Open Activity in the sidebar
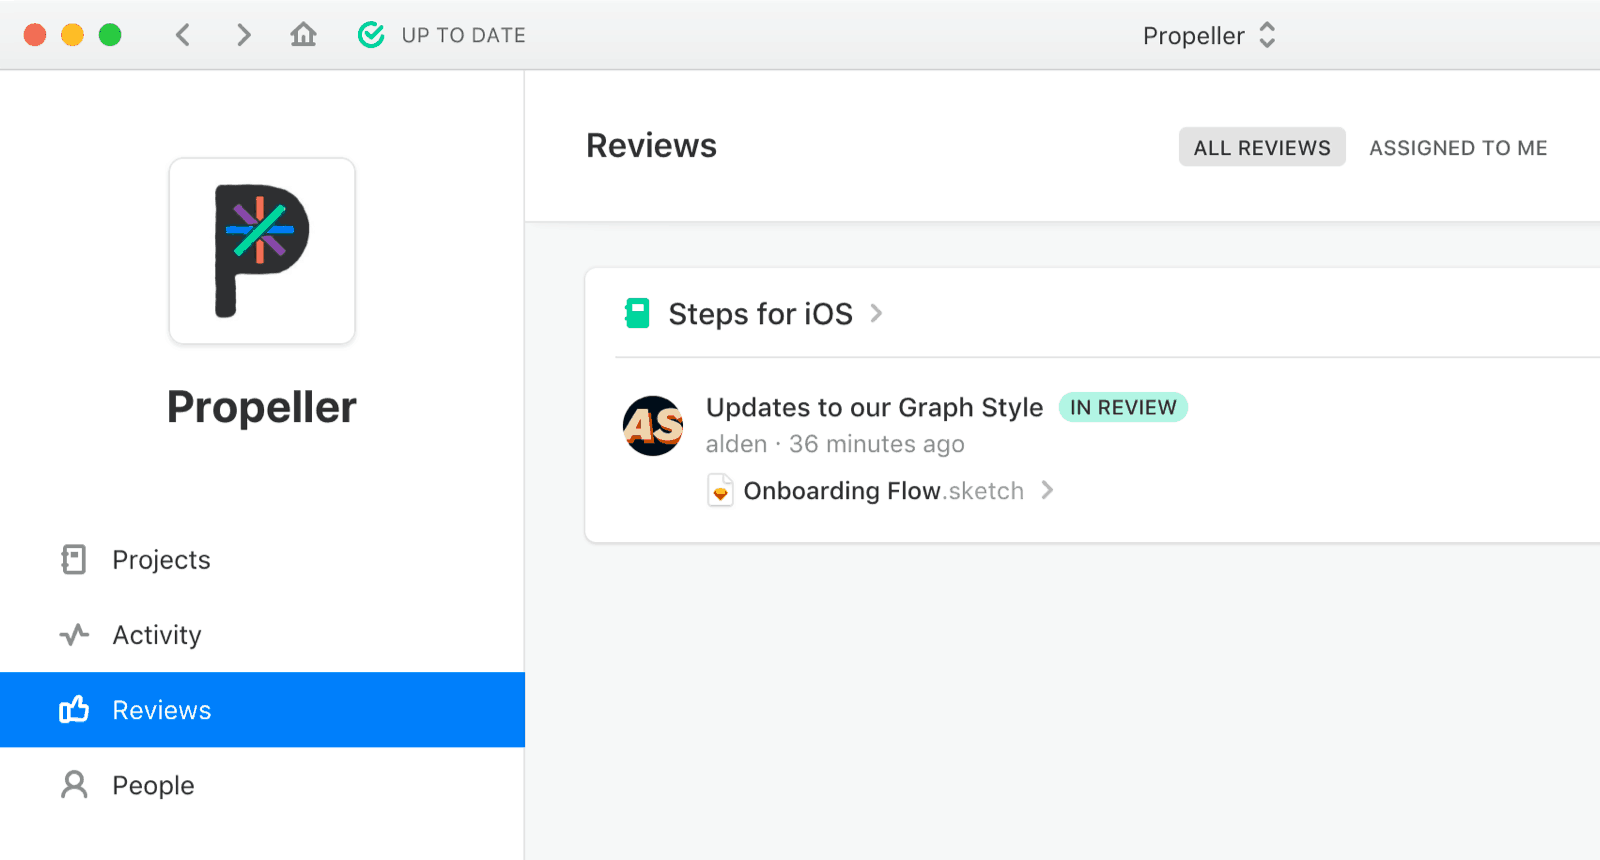The width and height of the screenshot is (1600, 860). pos(262,635)
